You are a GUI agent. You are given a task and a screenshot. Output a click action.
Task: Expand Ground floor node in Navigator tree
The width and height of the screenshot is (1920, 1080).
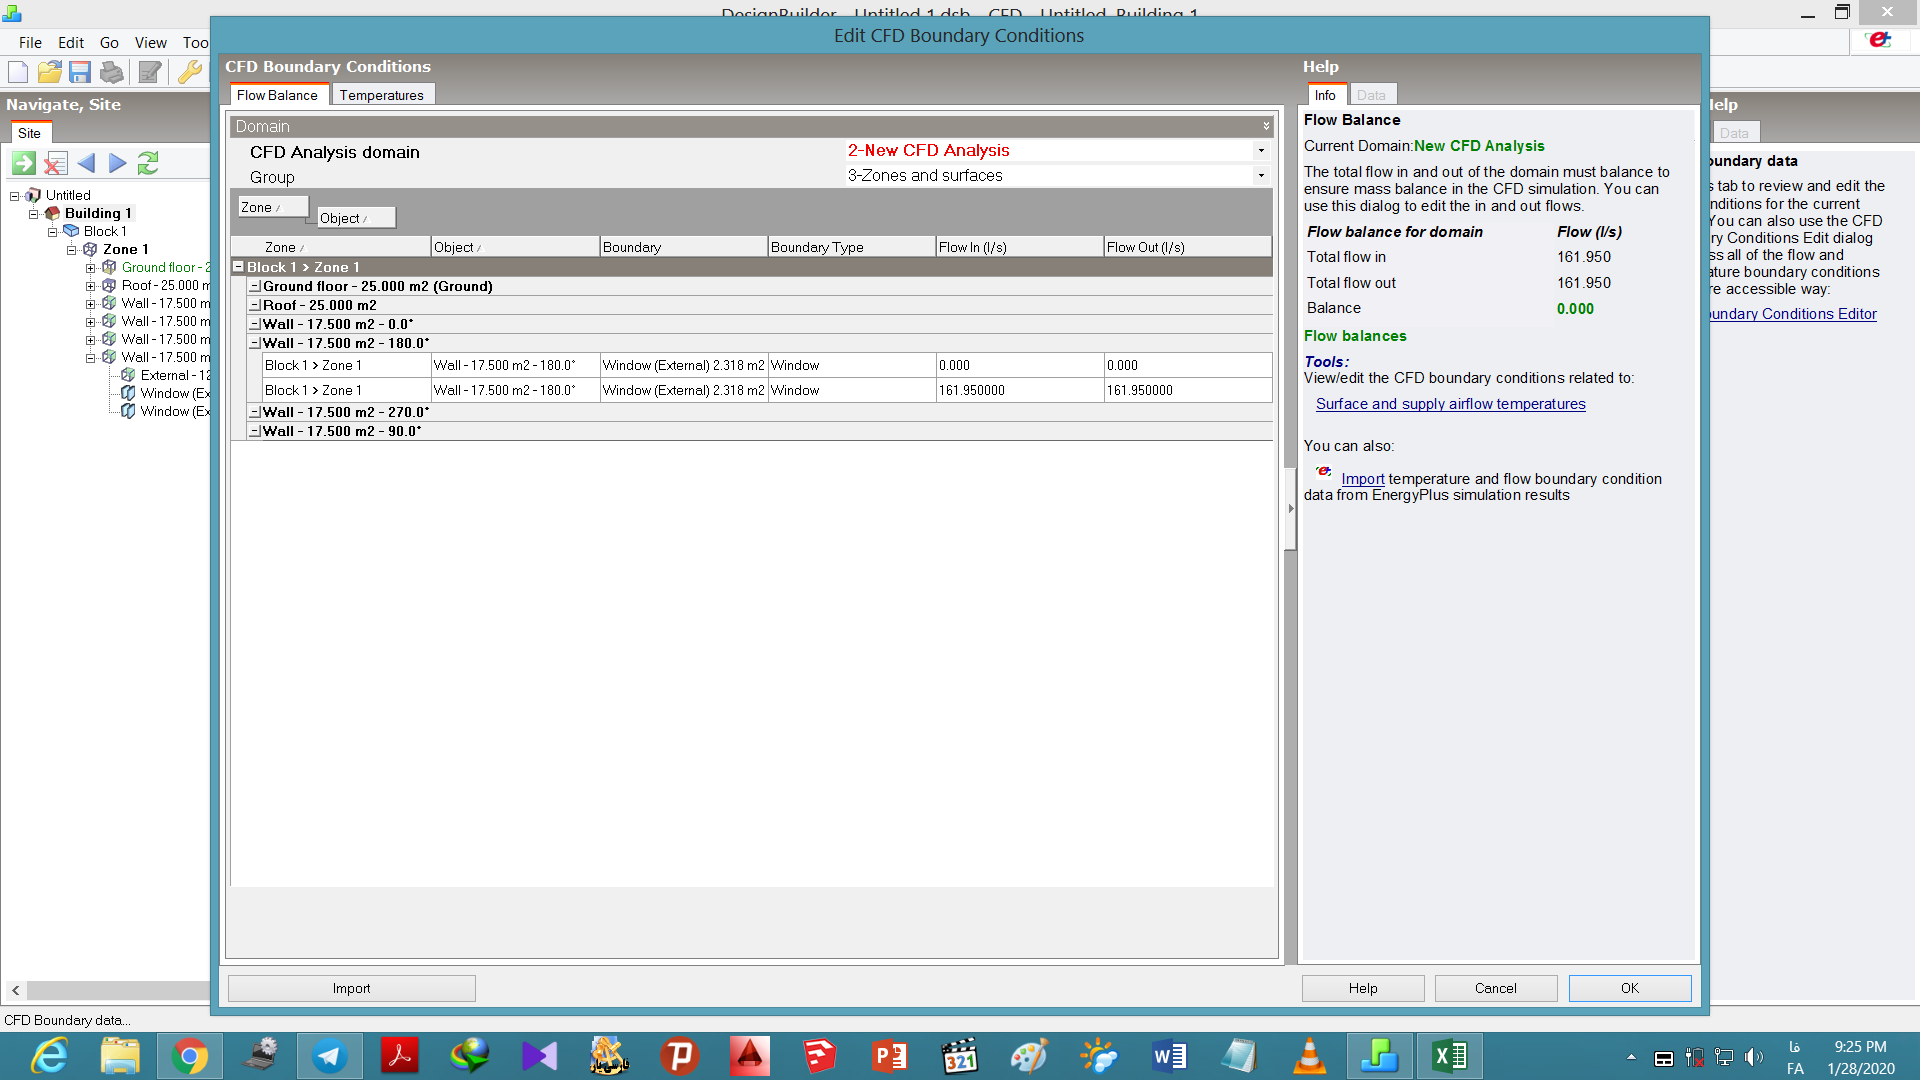coord(90,268)
